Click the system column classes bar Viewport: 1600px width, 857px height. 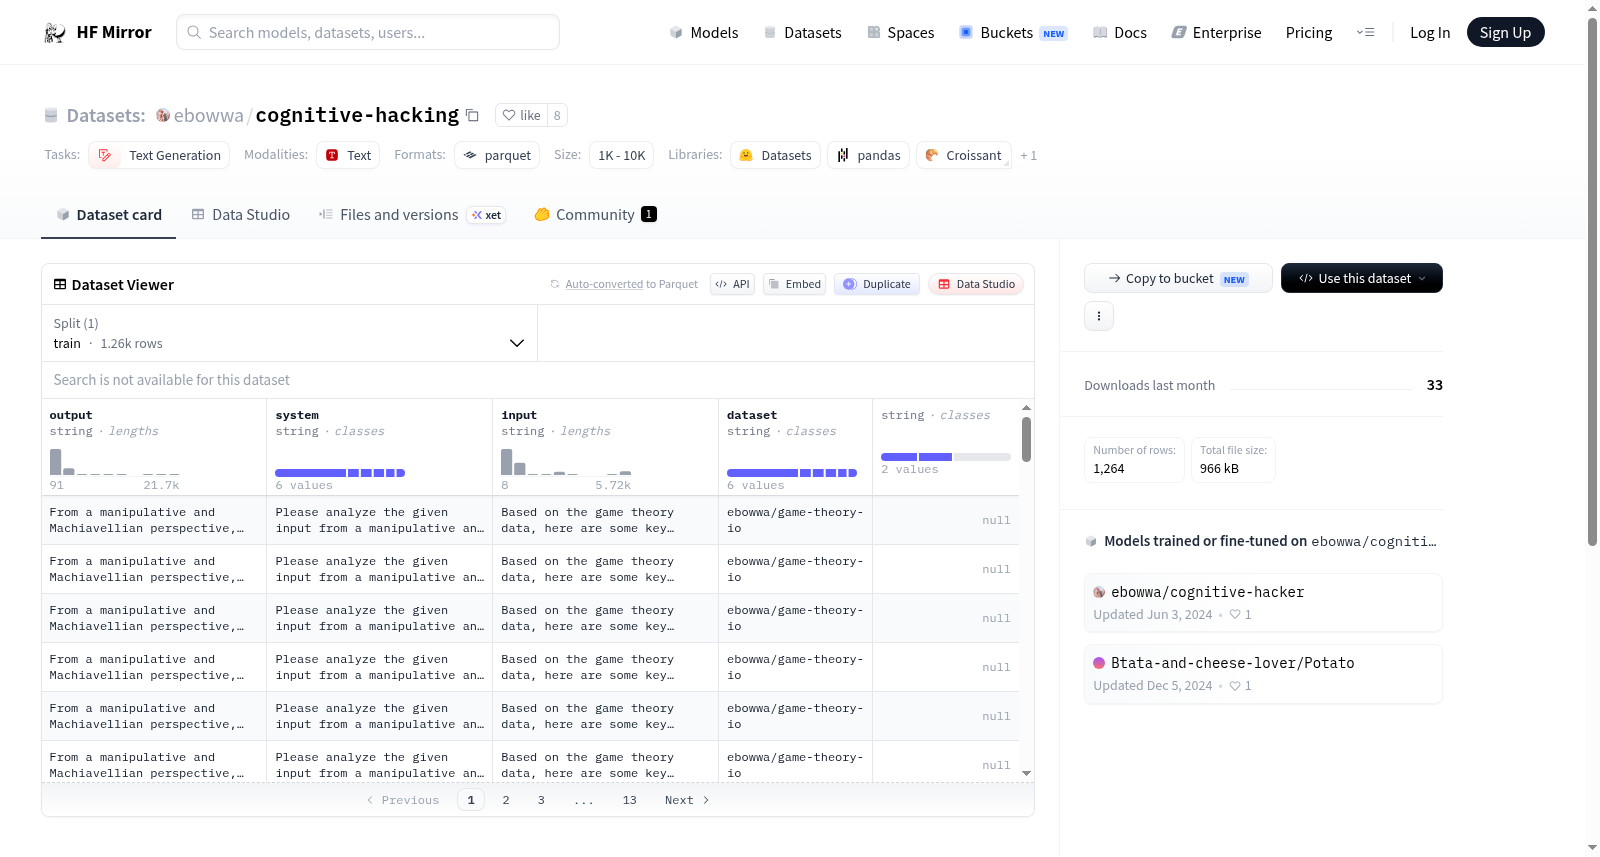tap(340, 472)
